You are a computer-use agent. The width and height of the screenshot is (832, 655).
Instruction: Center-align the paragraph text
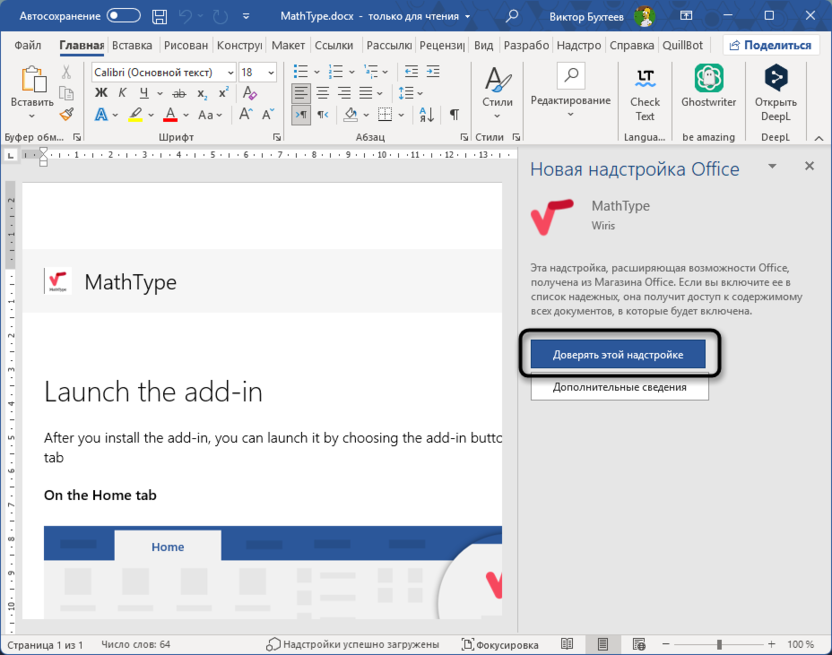click(x=323, y=93)
